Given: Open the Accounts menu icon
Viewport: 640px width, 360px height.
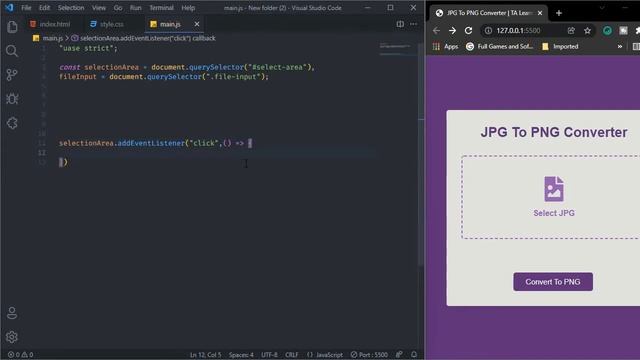Looking at the screenshot, I should [12, 313].
